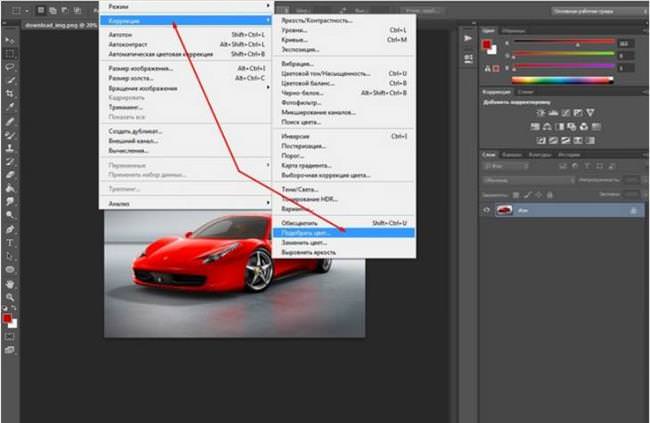
Task: Select the Lasso tool
Action: [x=10, y=67]
